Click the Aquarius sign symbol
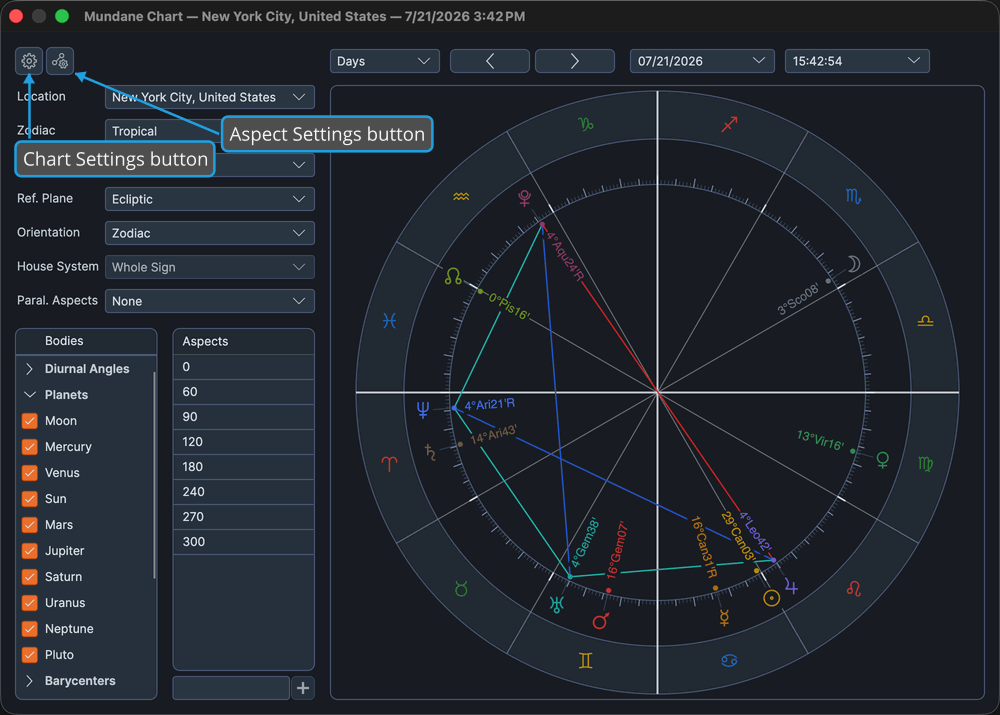This screenshot has height=715, width=1000. (461, 196)
